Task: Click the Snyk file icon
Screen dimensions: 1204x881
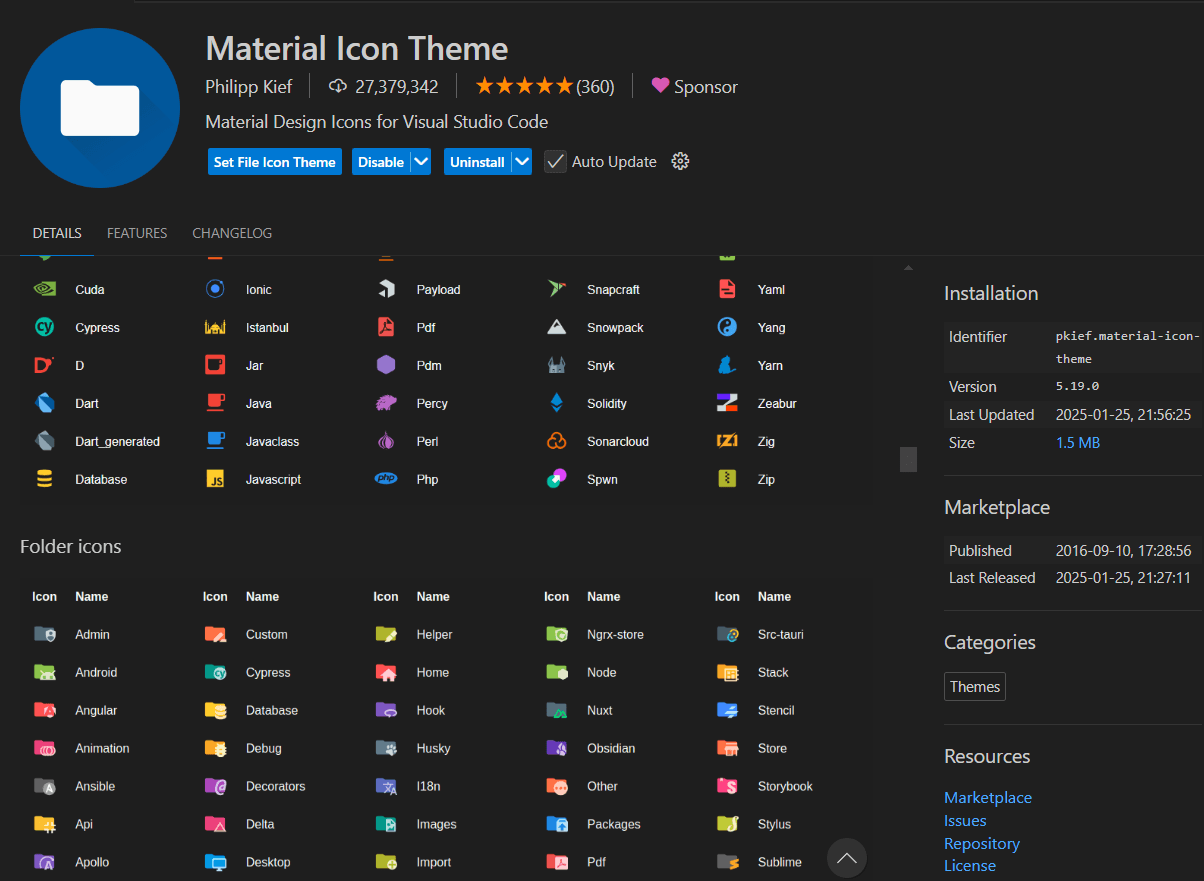Action: point(557,365)
